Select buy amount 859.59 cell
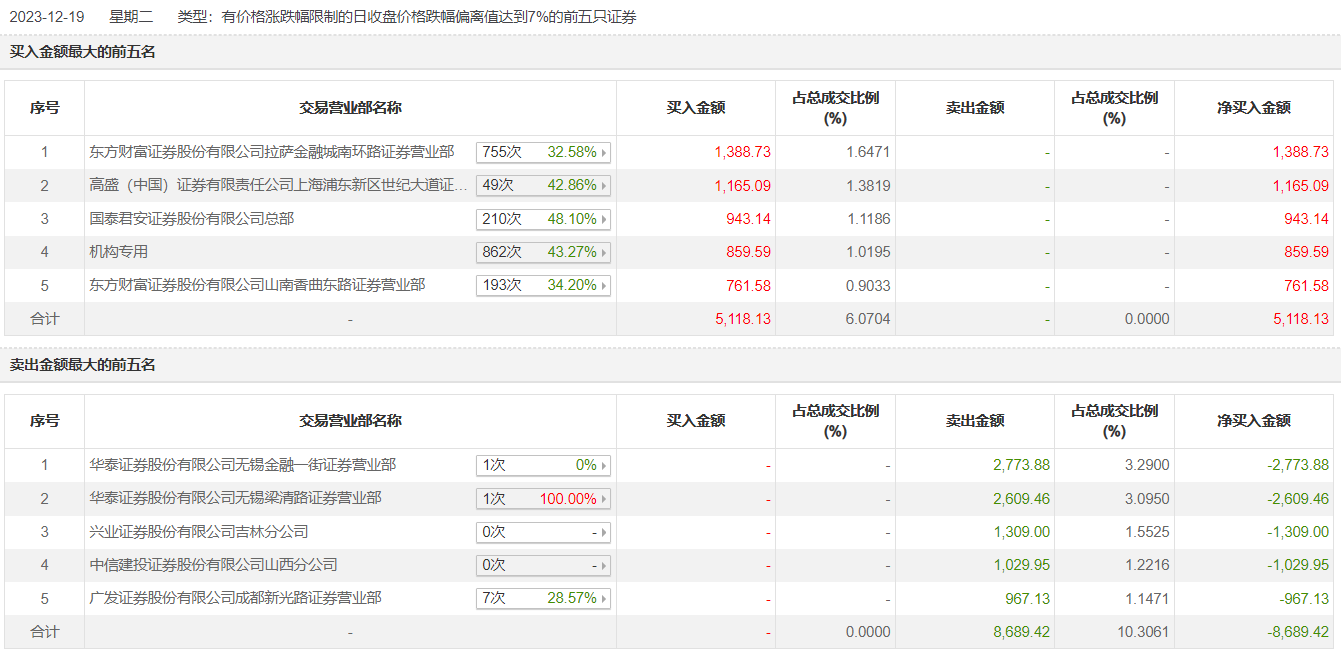Screen dimensions: 1341x659 click(749, 252)
